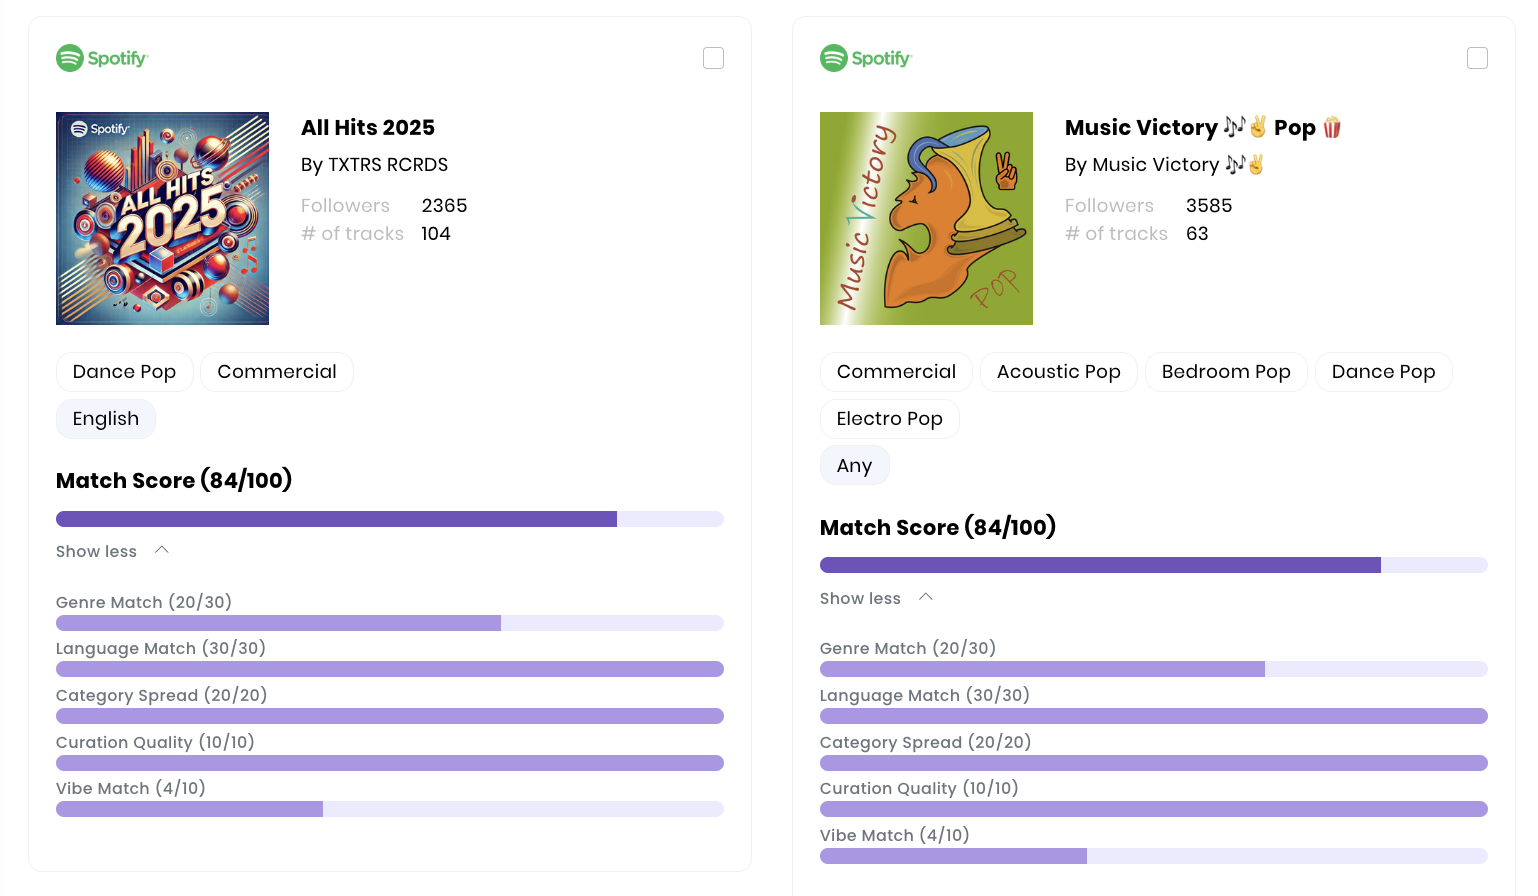This screenshot has height=896, width=1538.
Task: Click Category Spread bar on All Hits 2025 card
Action: (390, 716)
